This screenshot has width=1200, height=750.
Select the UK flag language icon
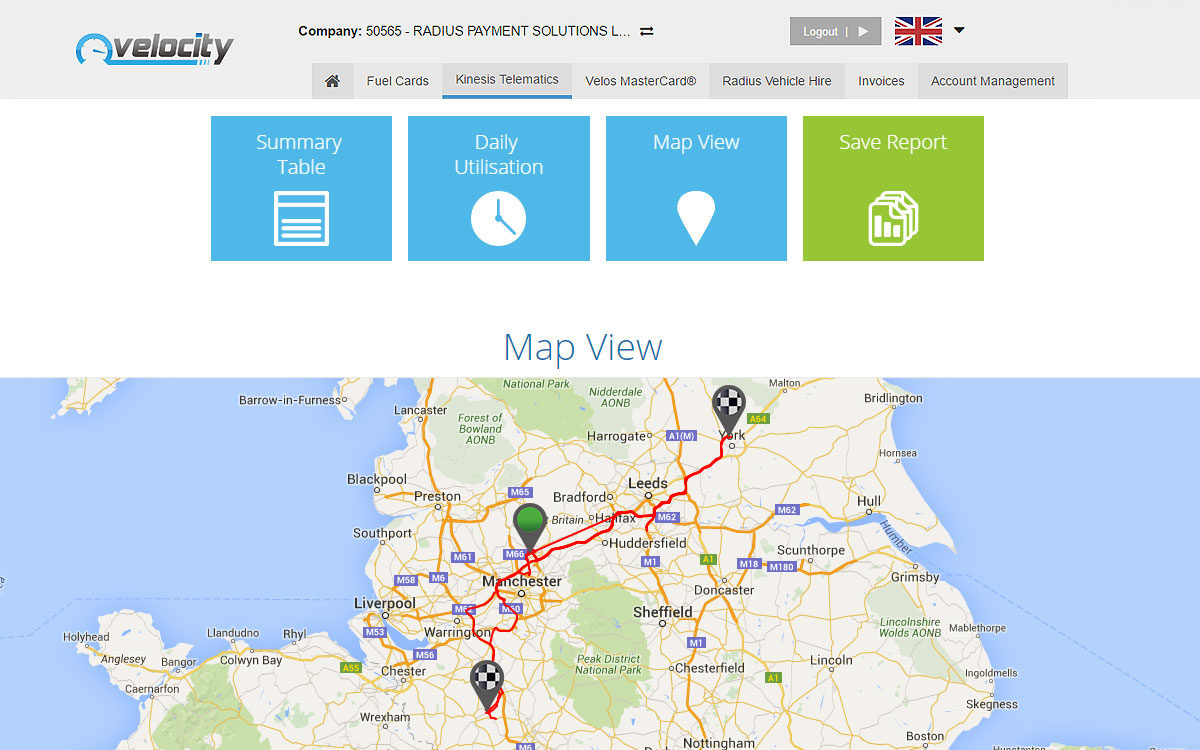coord(918,31)
